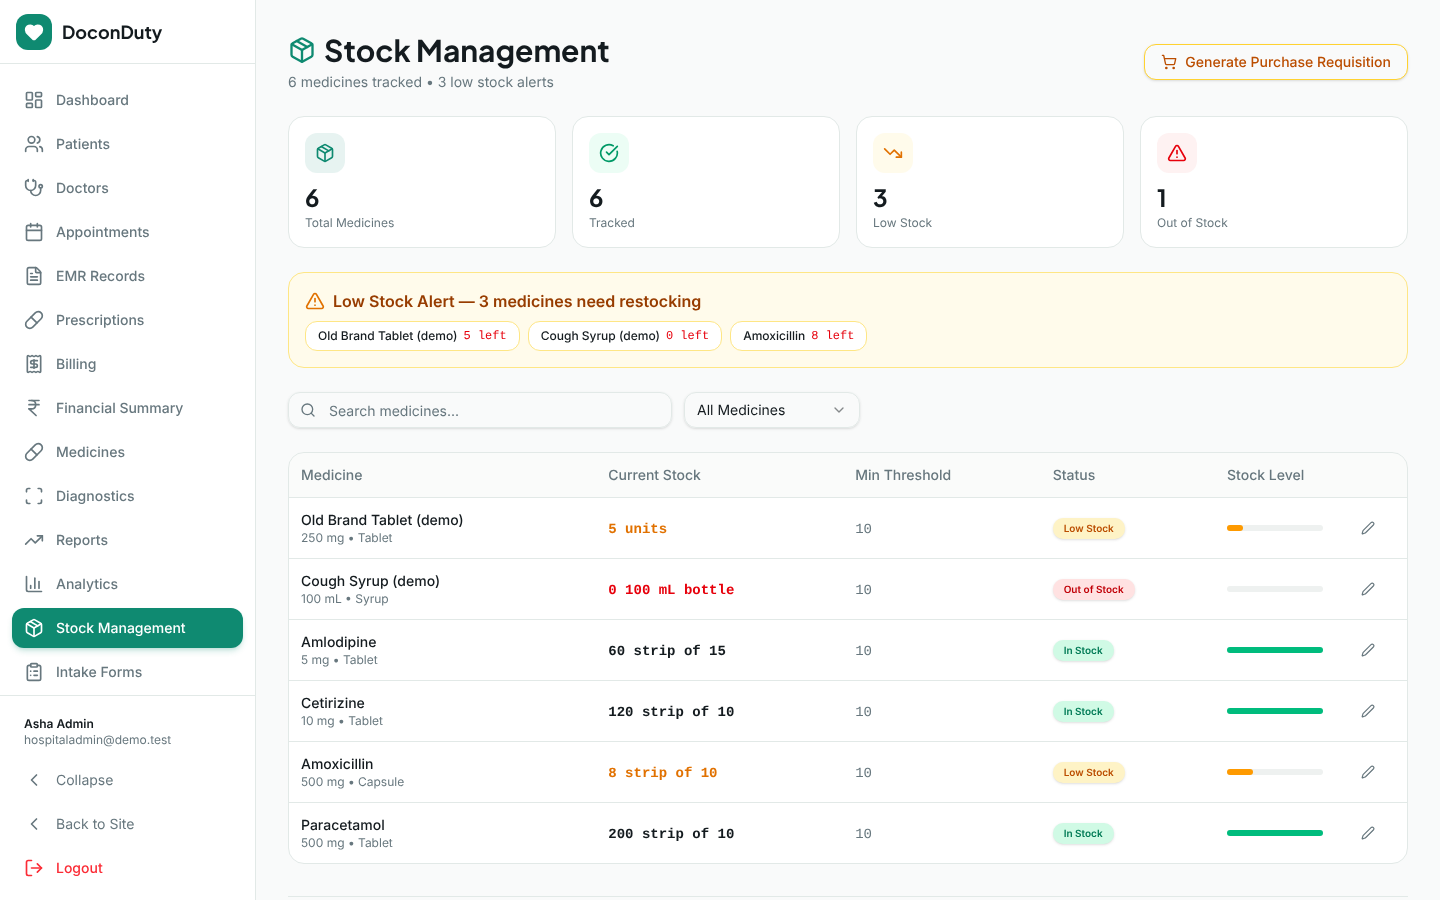The width and height of the screenshot is (1440, 900).
Task: Click the Billing receipt icon
Action: click(34, 364)
